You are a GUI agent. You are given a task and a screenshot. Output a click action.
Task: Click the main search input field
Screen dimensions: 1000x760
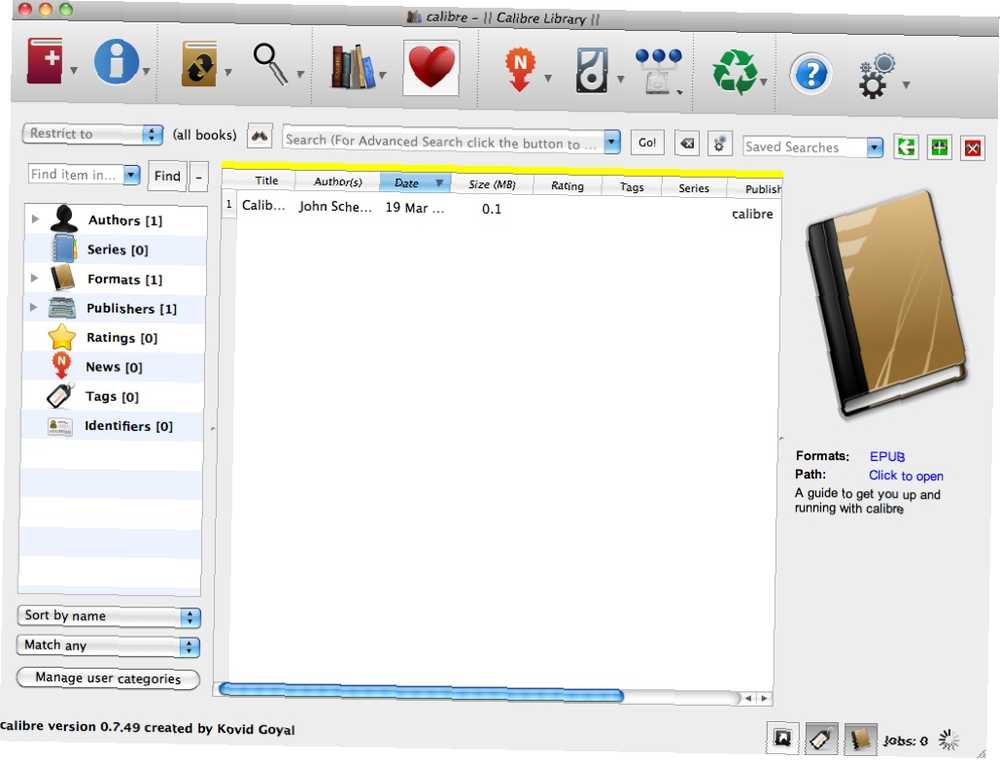(x=444, y=141)
